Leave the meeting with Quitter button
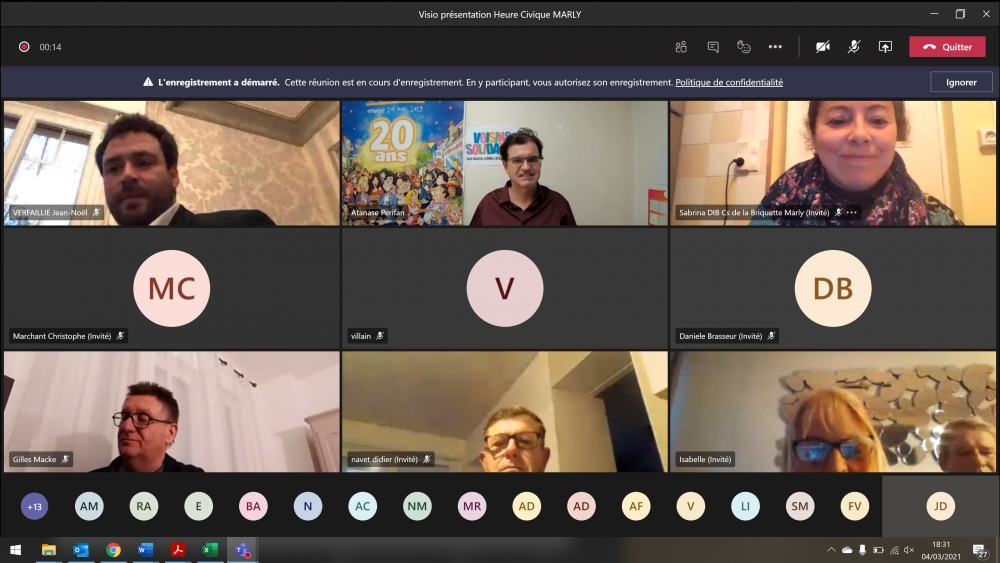 [947, 47]
